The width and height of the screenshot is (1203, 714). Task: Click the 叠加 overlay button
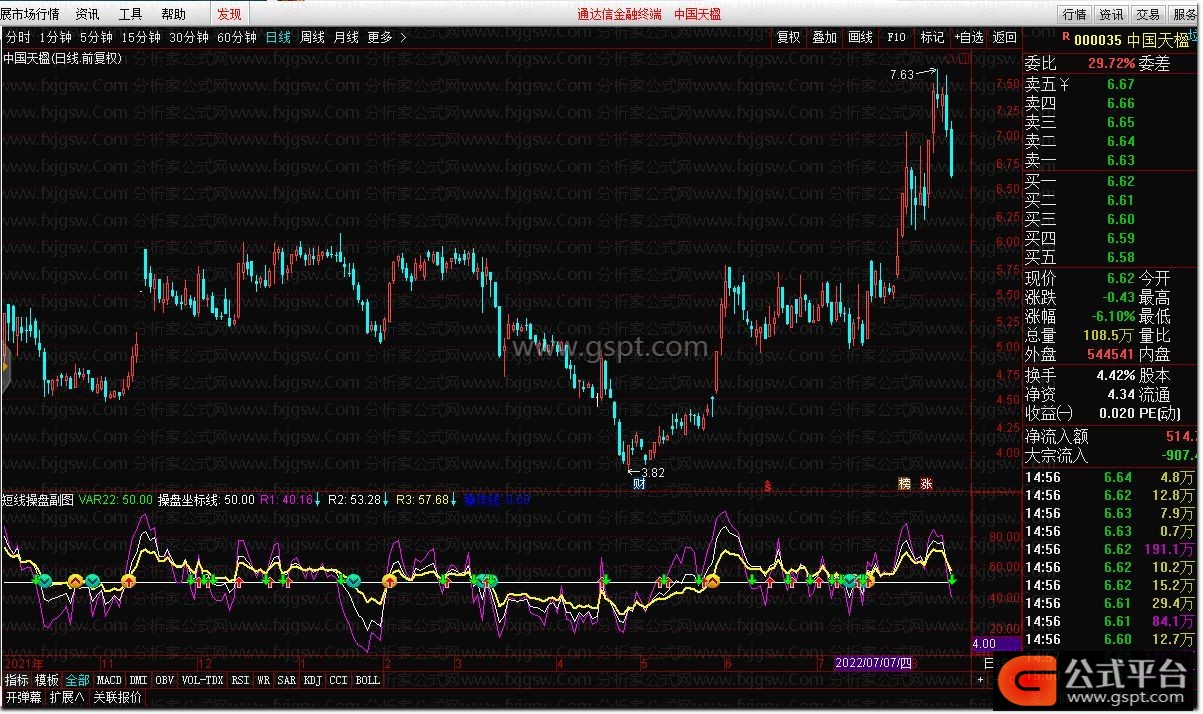click(824, 37)
